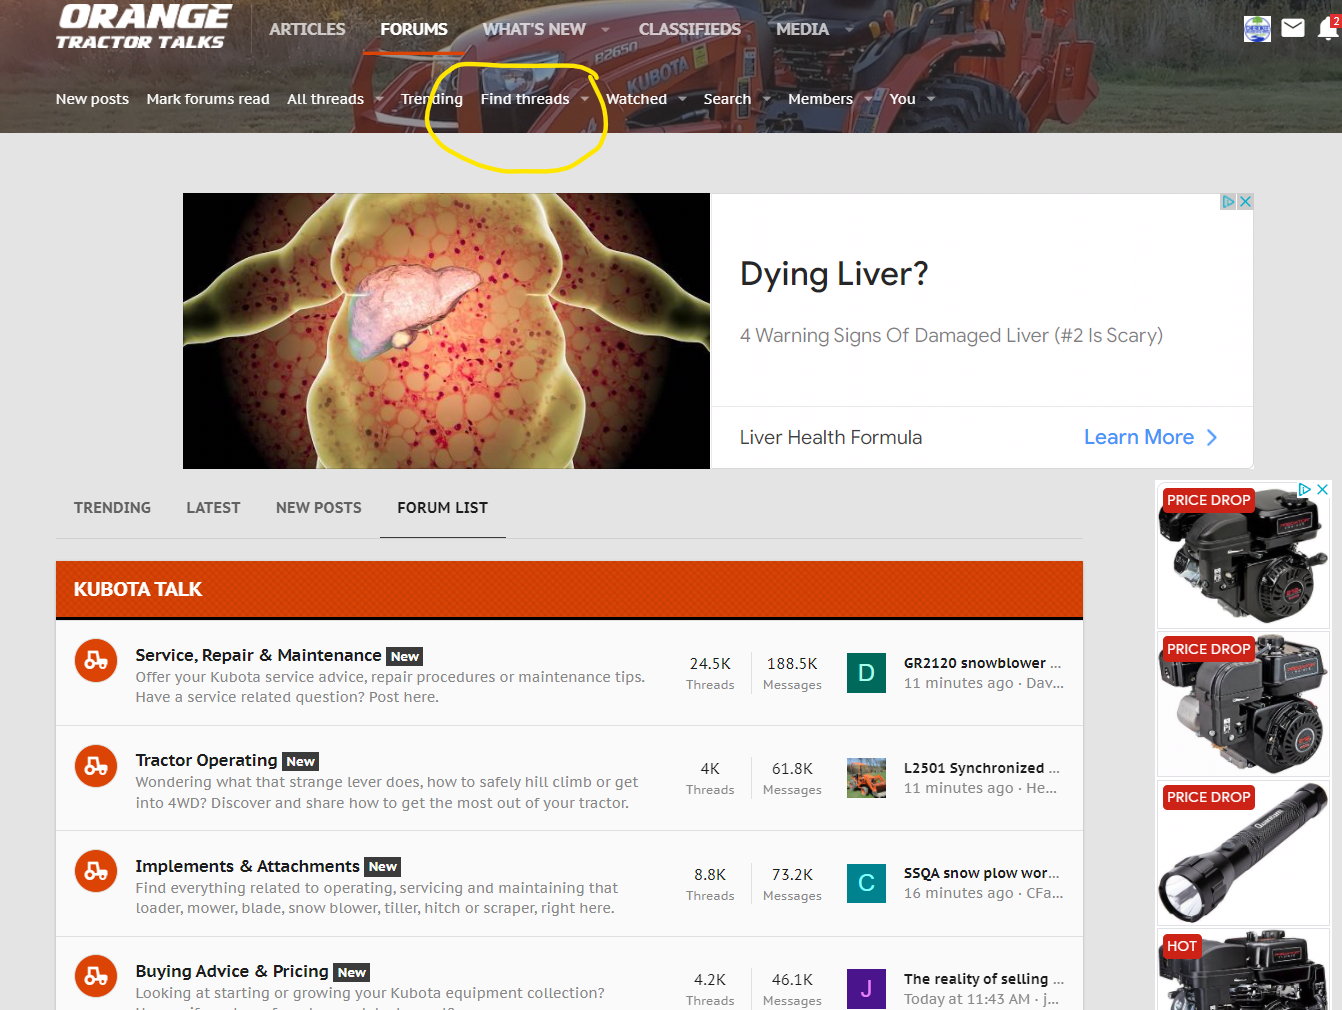Click the Learn More ad link
1342x1010 pixels.
click(x=1139, y=437)
